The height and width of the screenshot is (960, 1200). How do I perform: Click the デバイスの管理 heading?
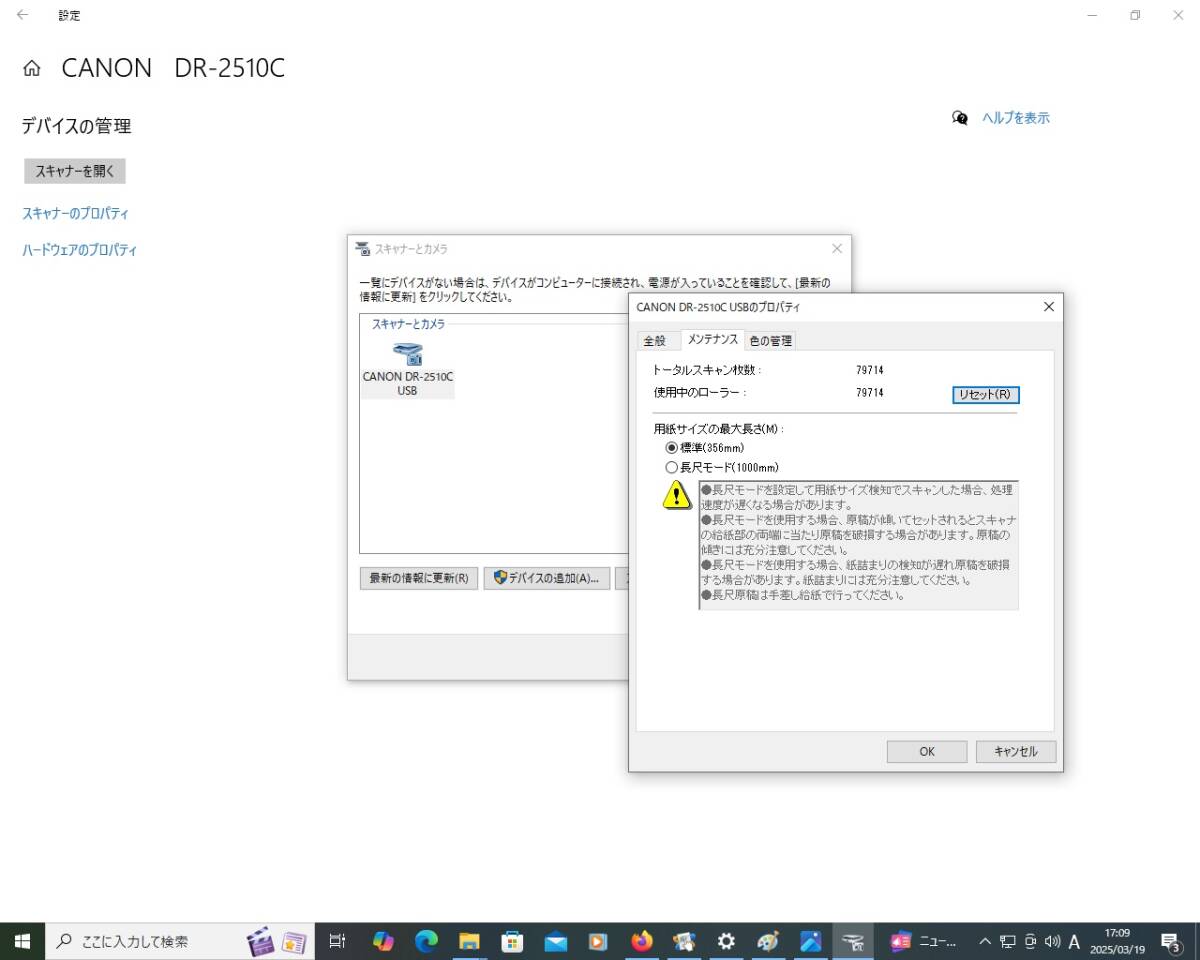click(76, 126)
